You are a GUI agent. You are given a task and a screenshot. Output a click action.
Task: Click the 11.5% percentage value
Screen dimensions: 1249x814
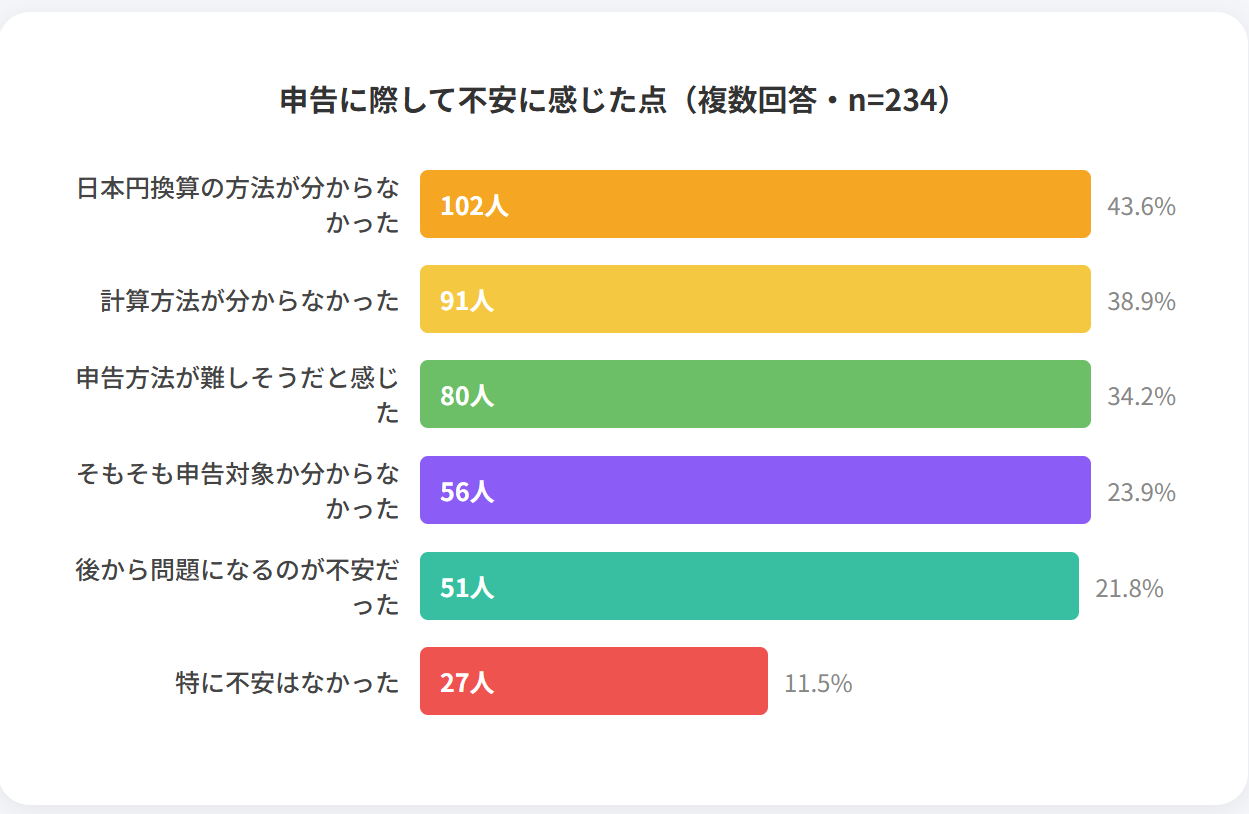(x=818, y=684)
